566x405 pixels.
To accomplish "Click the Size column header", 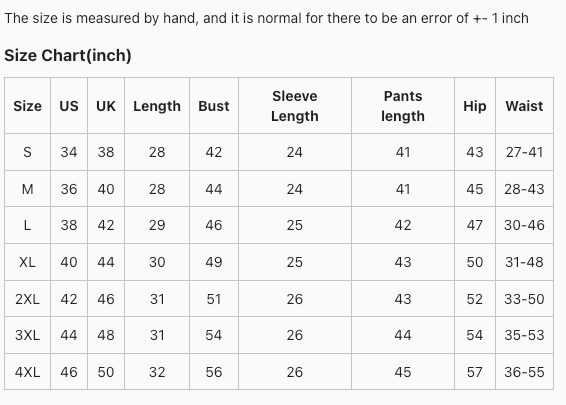I will click(x=27, y=106).
